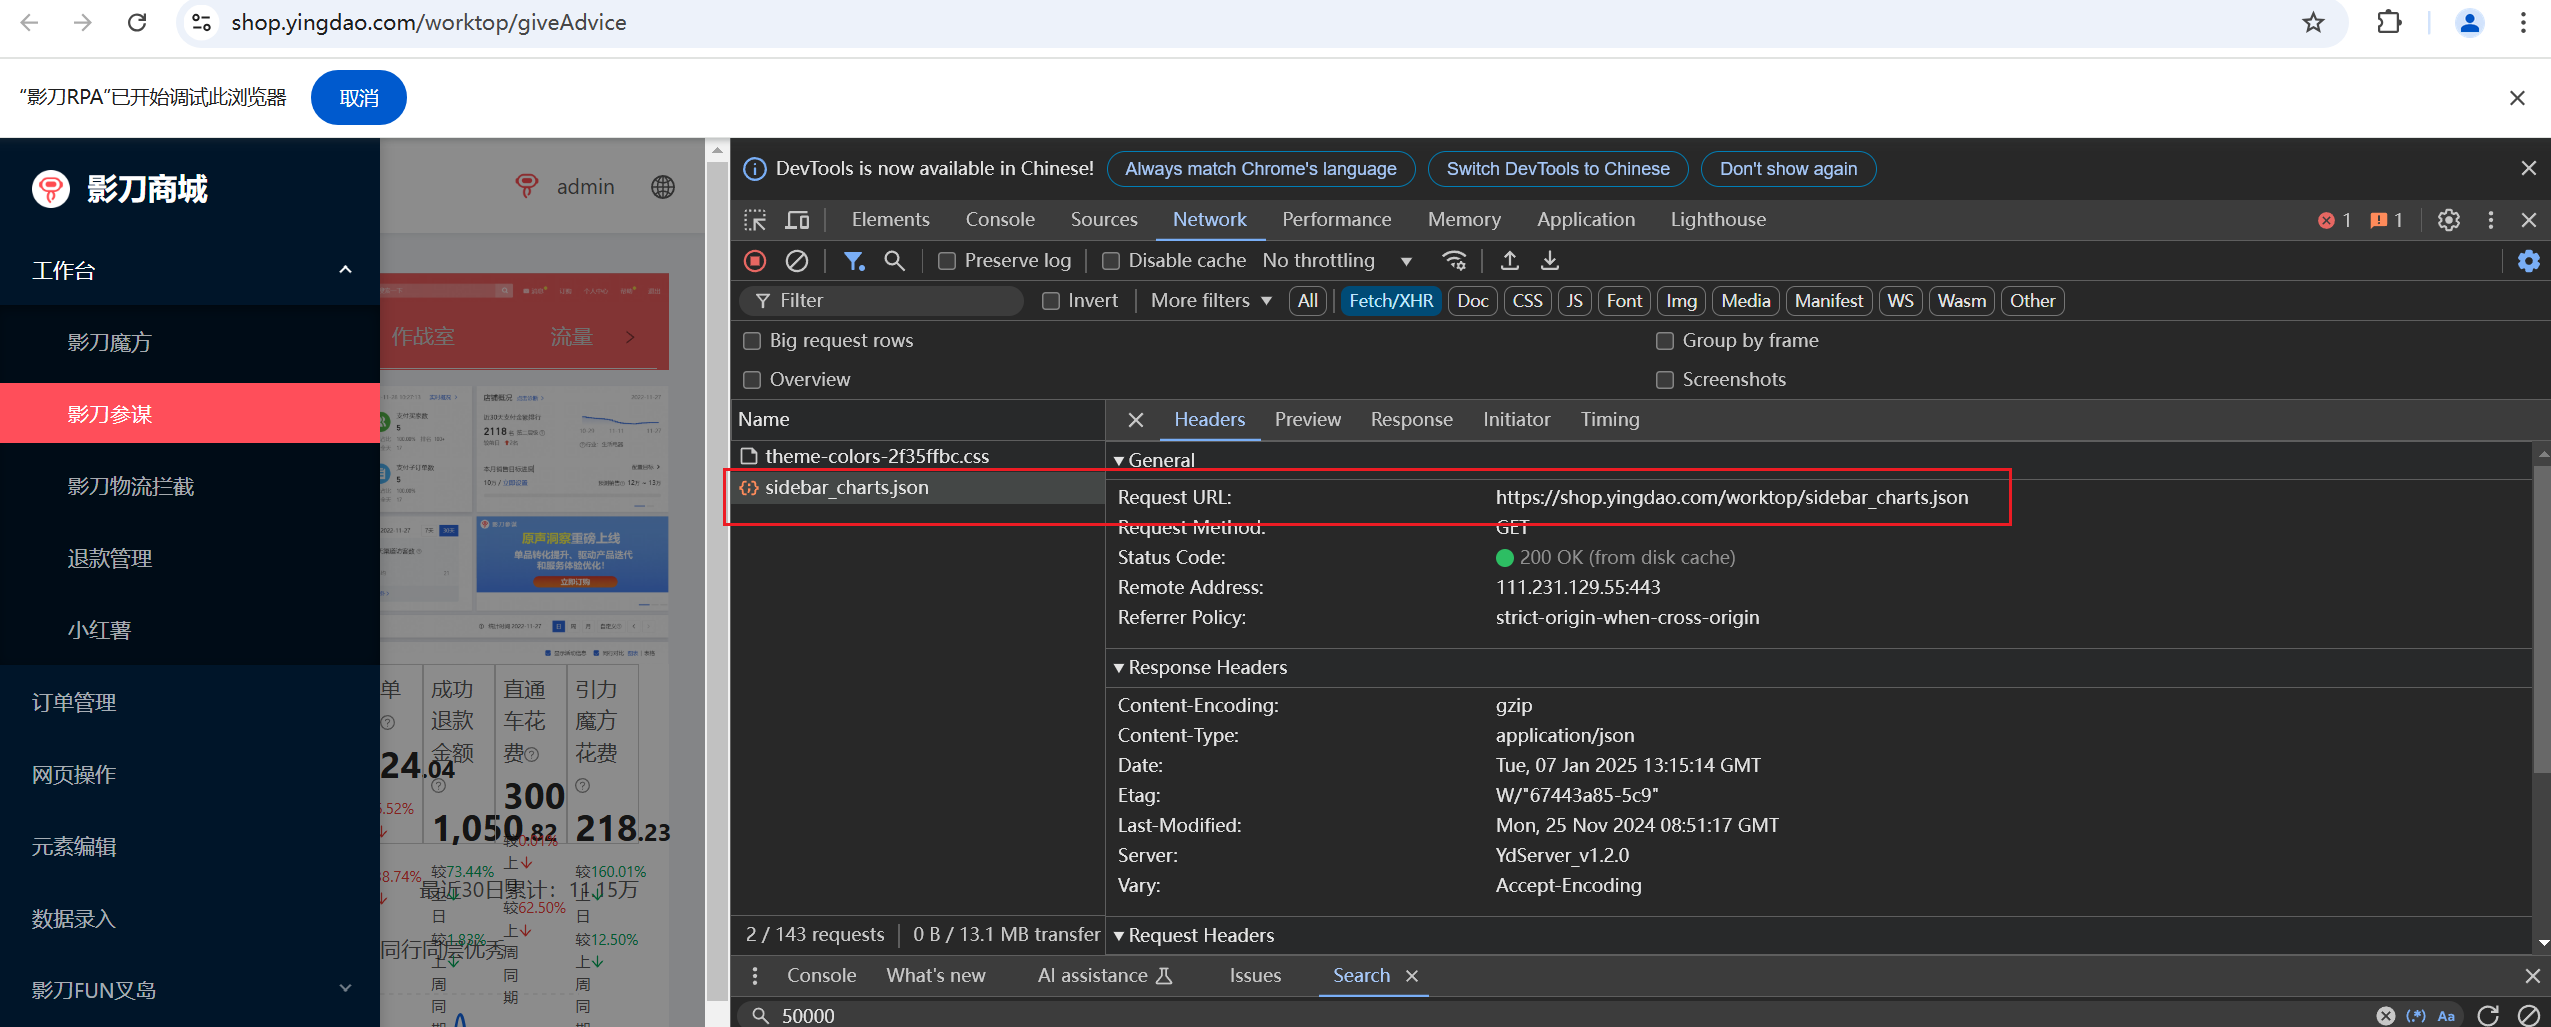Toggle the device toolbar icon
This screenshot has height=1027, width=2551.
(797, 220)
